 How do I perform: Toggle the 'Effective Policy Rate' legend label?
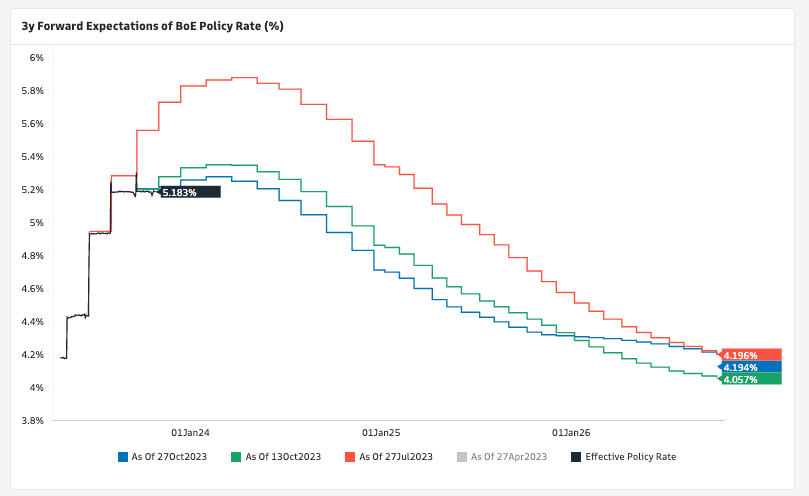click(630, 457)
